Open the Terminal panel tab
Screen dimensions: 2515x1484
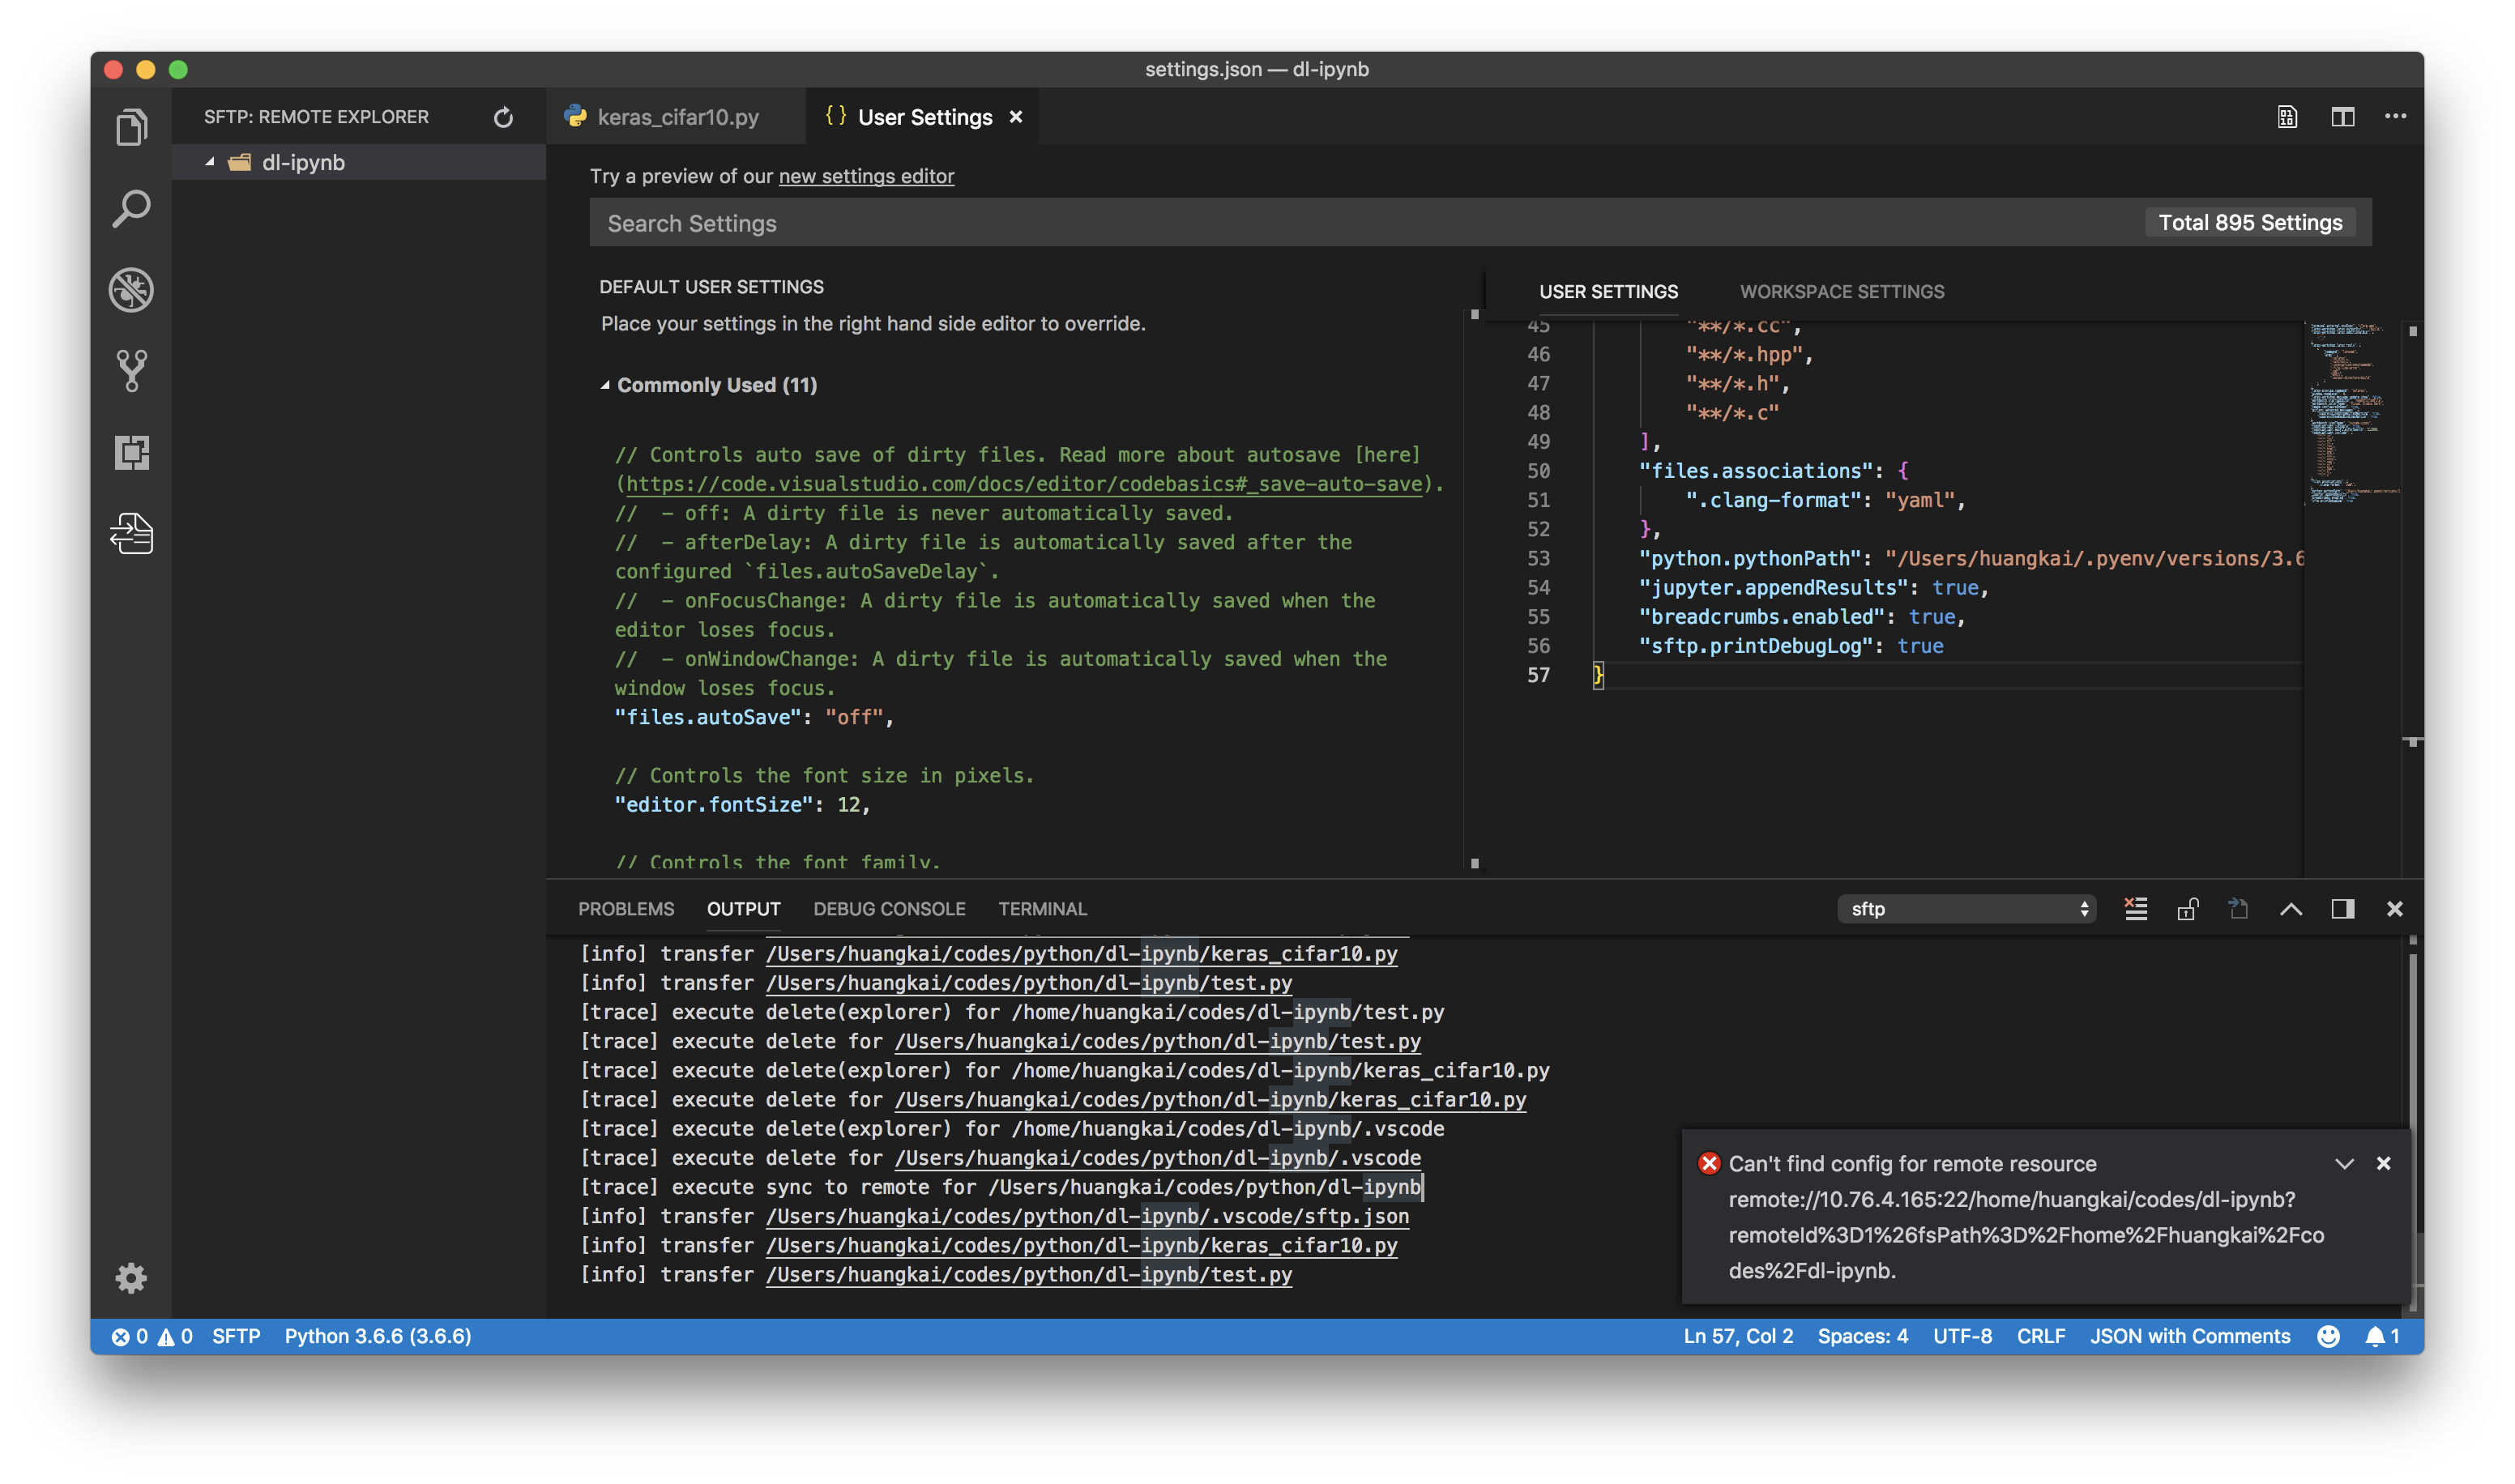[x=1042, y=909]
